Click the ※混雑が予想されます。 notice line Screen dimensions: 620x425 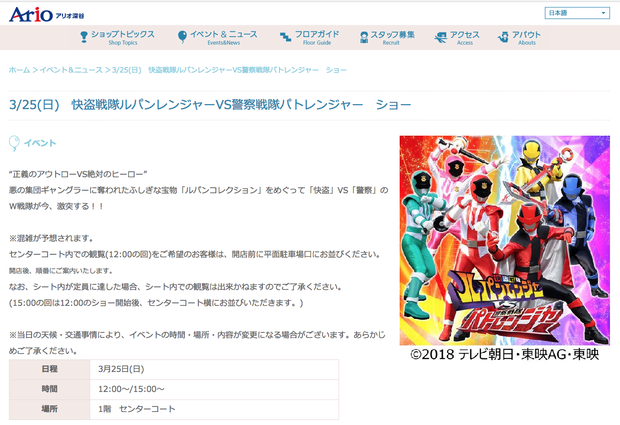[x=51, y=238]
